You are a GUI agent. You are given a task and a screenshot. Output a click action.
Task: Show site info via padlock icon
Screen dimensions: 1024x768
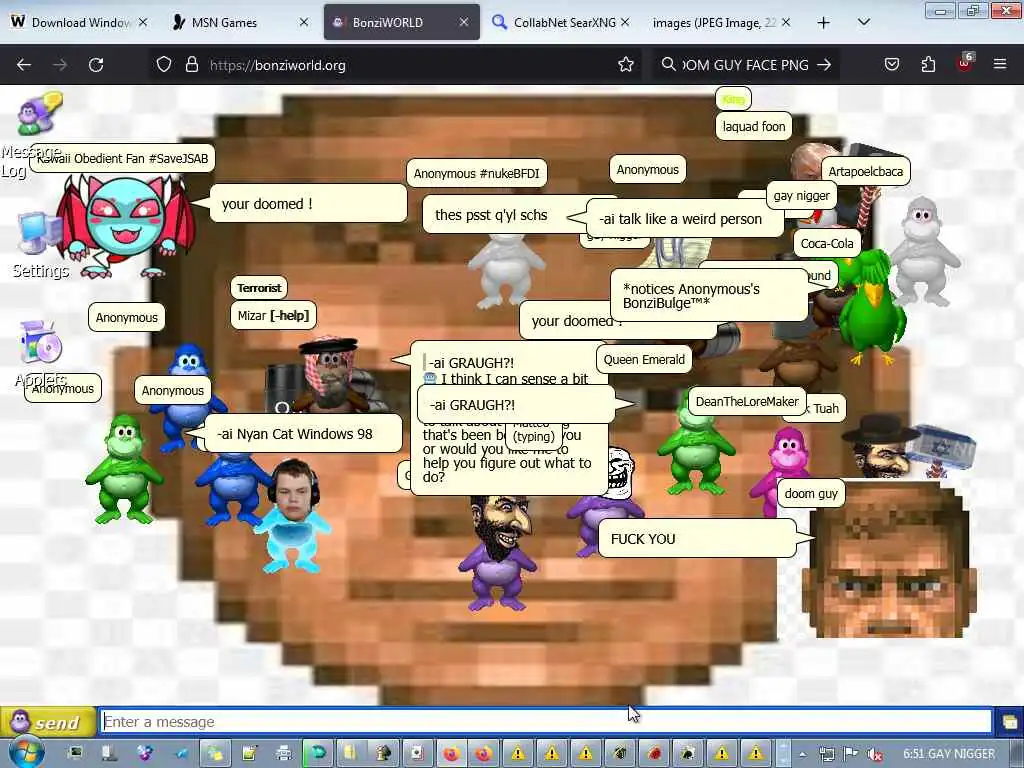tap(191, 65)
